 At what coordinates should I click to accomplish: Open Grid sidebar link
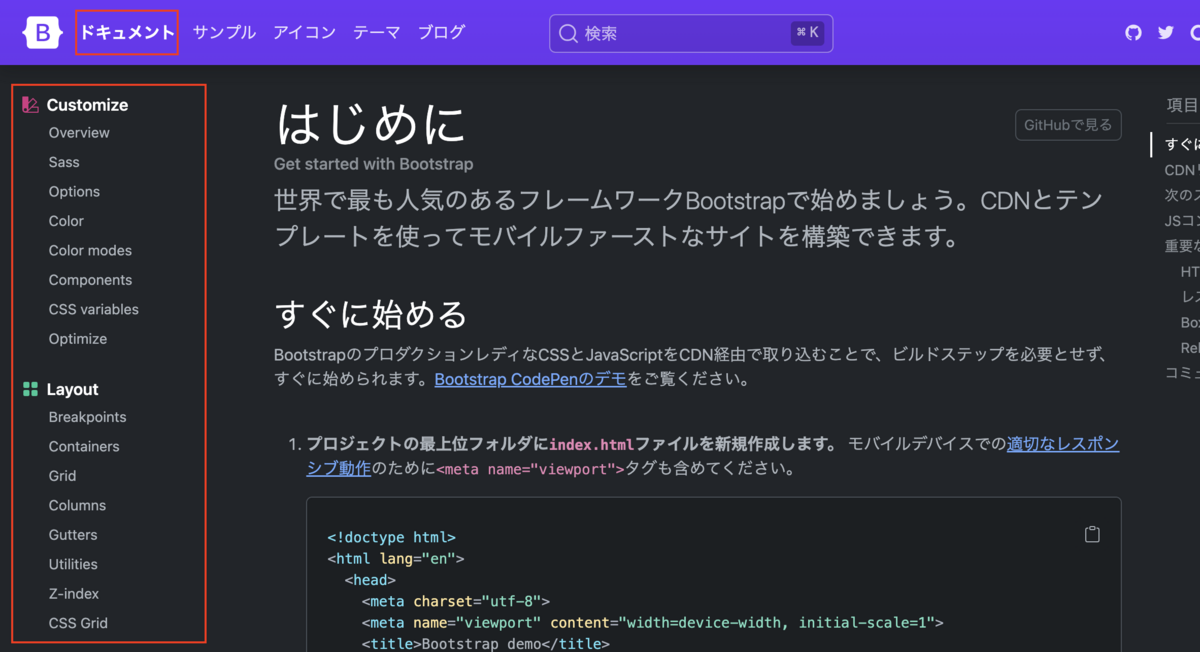pos(62,476)
